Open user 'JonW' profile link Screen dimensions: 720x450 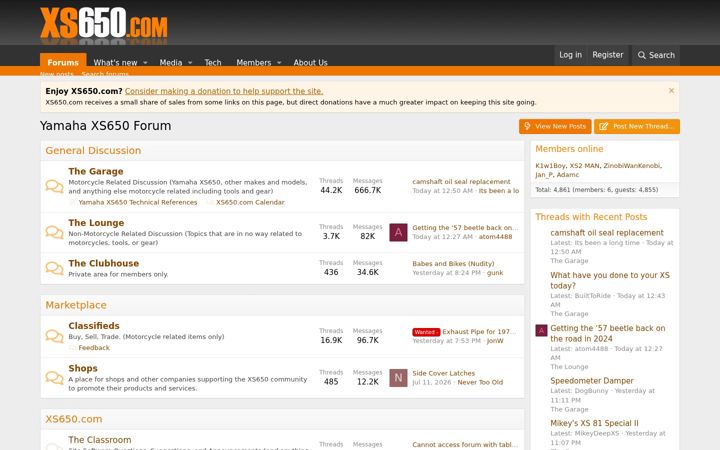(495, 341)
